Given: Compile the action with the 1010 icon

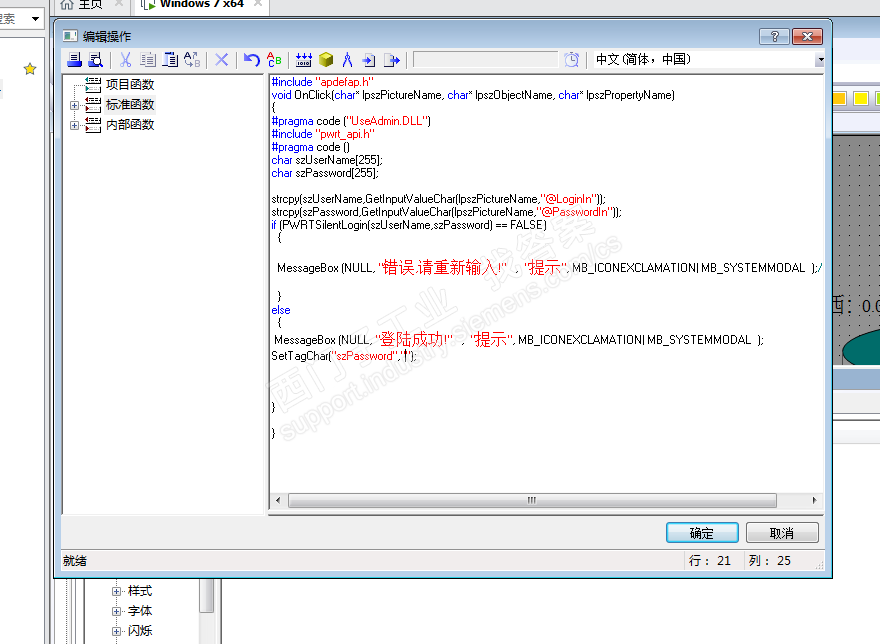Looking at the screenshot, I should coord(304,60).
